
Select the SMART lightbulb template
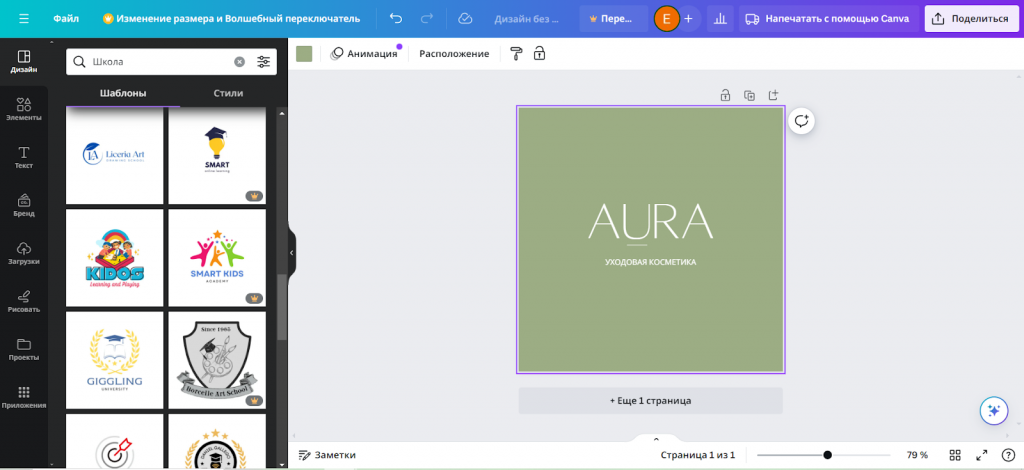tap(217, 155)
